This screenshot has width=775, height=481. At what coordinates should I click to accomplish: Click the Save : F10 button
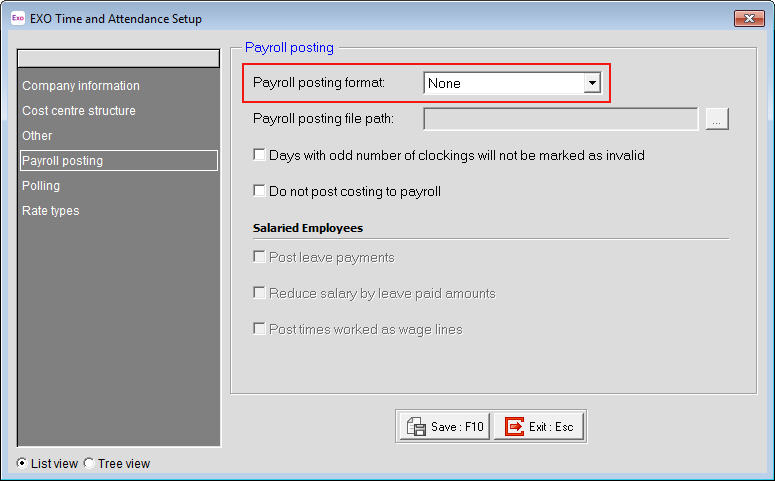click(444, 426)
